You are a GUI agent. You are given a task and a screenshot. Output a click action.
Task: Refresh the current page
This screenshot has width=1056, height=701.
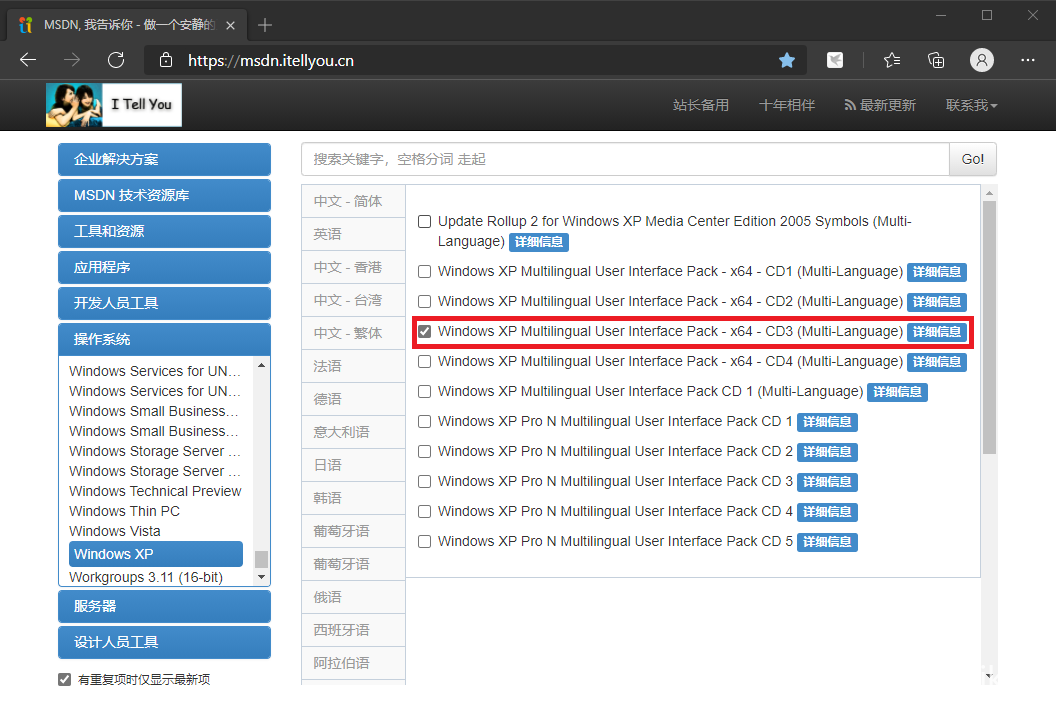click(x=116, y=60)
